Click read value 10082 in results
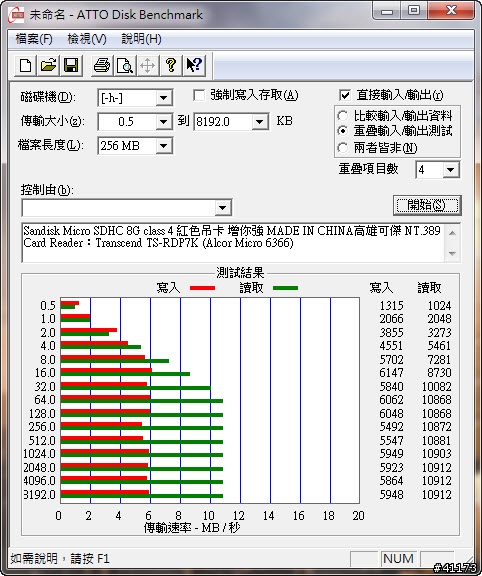This screenshot has width=482, height=576. [x=436, y=386]
